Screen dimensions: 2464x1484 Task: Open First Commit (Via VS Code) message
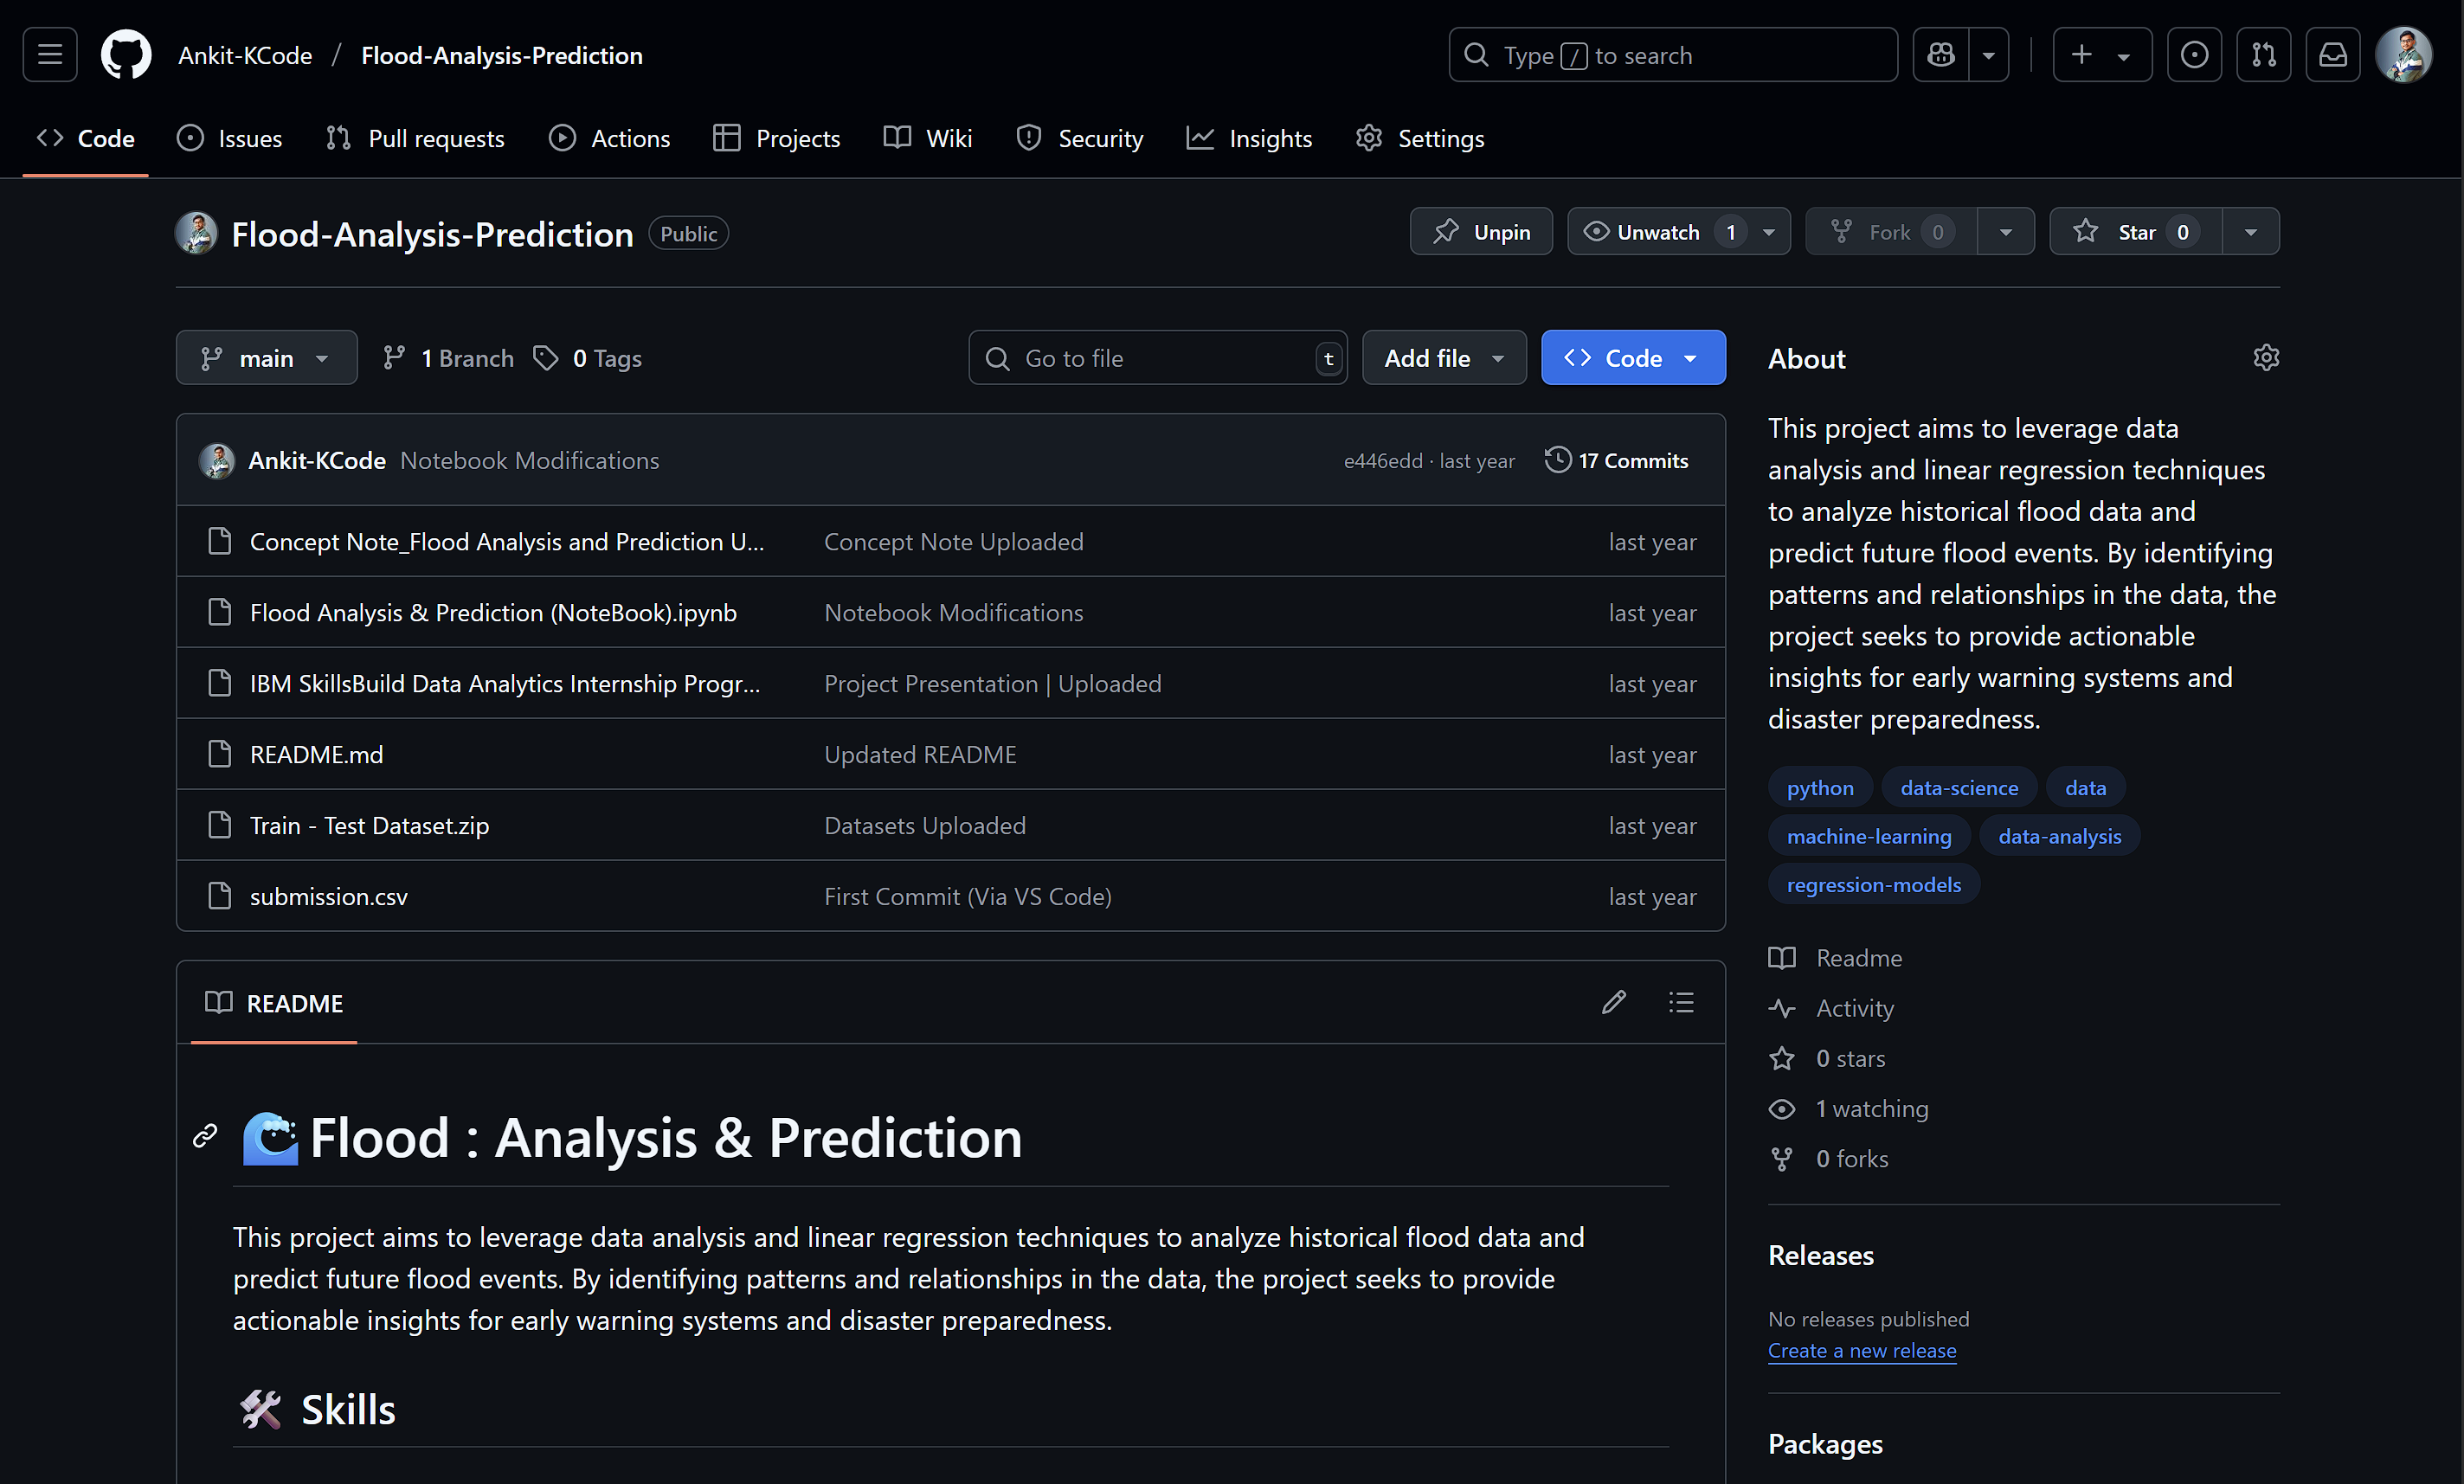(x=967, y=896)
